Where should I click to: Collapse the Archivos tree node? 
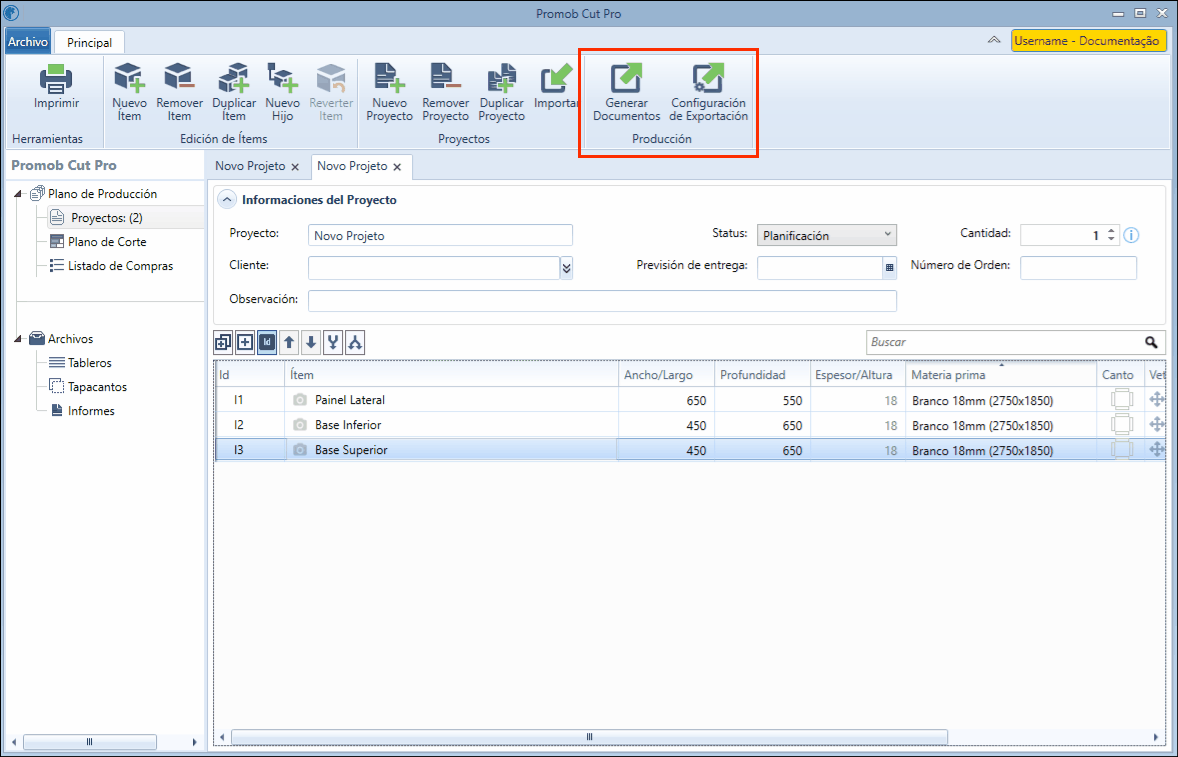[x=18, y=339]
